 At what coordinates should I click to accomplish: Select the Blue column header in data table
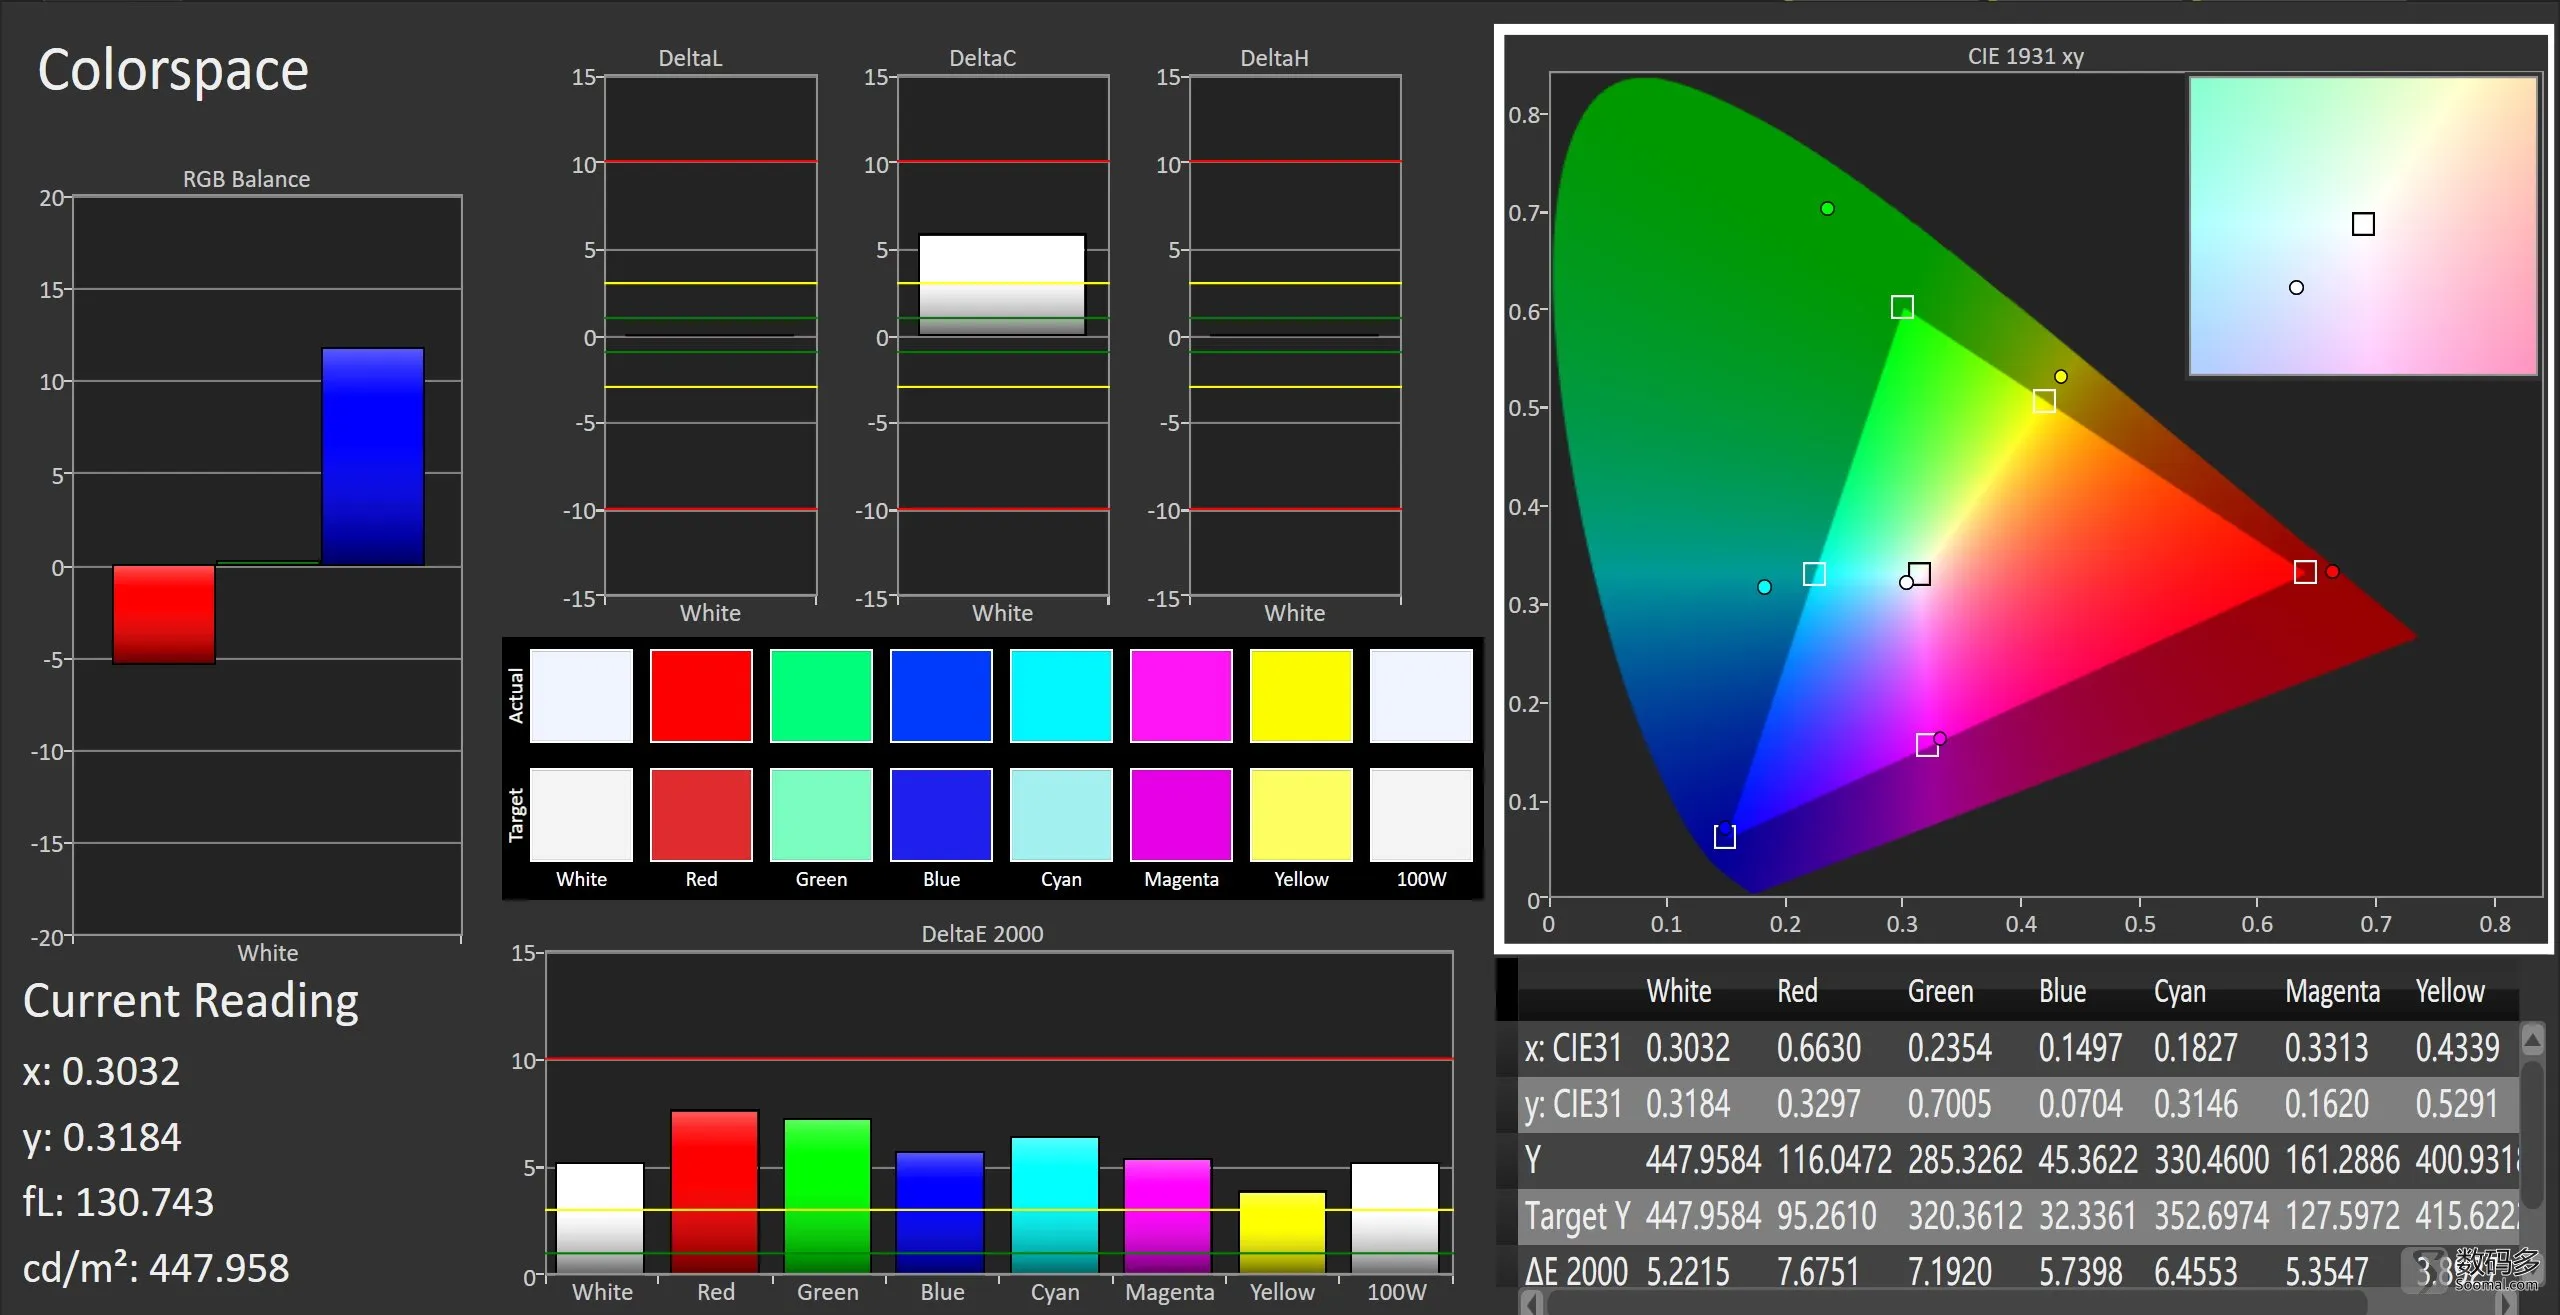(2063, 992)
